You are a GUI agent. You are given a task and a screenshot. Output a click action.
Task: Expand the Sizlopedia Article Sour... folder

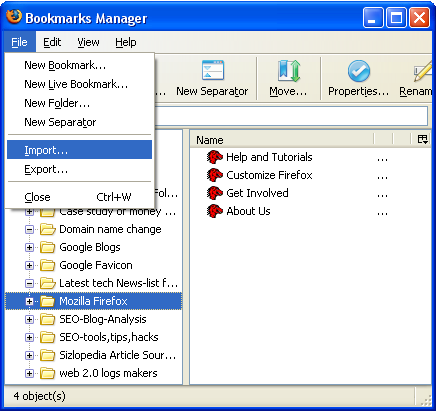pyautogui.click(x=29, y=355)
